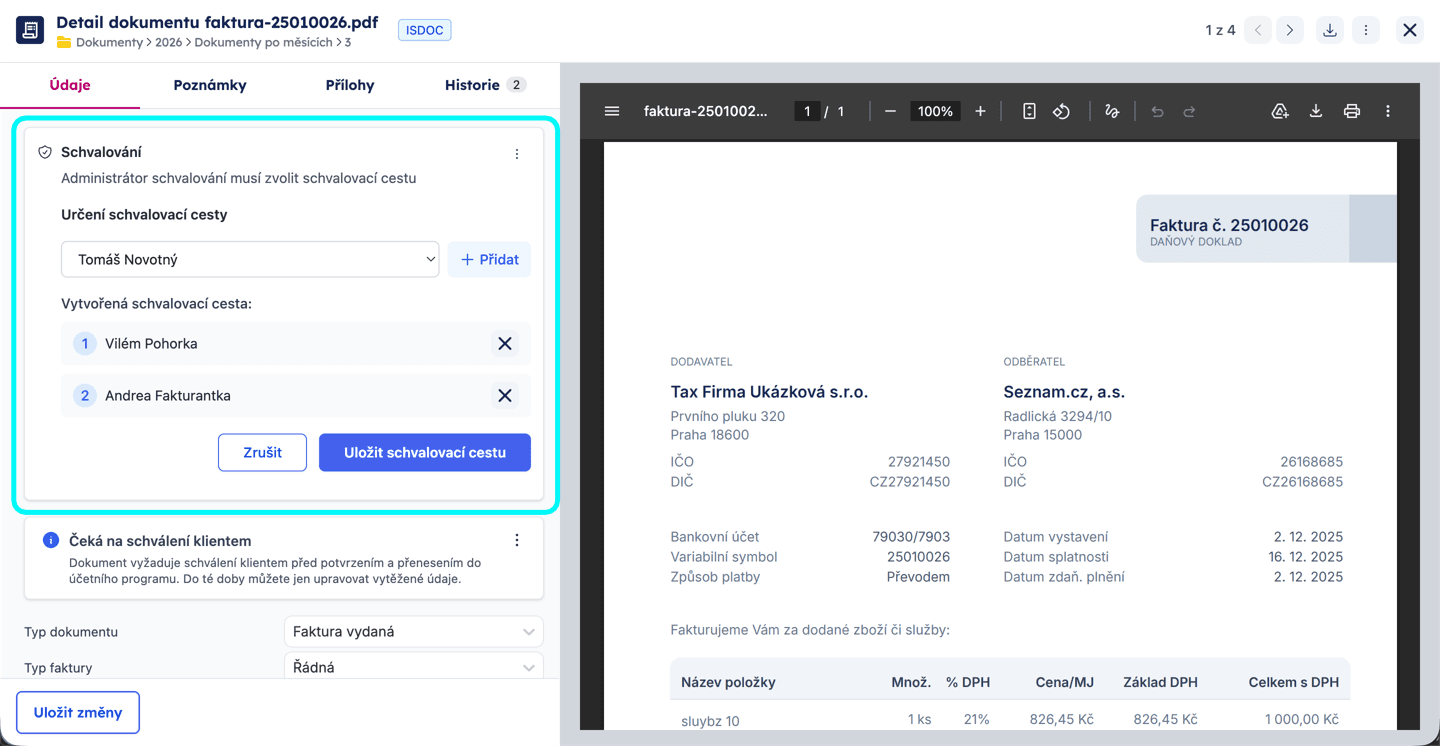This screenshot has height=746, width=1440.
Task: Expand the Typ dokumentu dropdown
Action: (x=414, y=632)
